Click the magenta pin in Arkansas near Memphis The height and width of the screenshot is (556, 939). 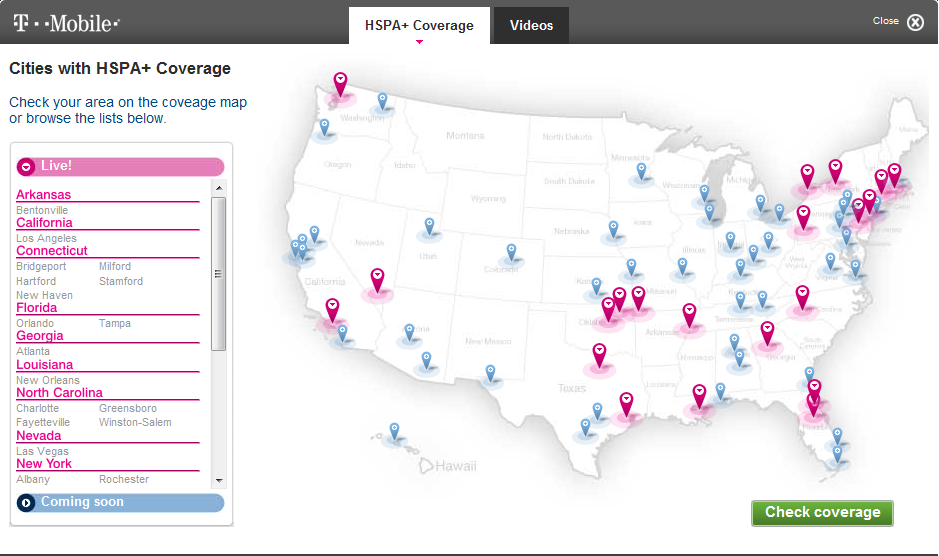[690, 316]
